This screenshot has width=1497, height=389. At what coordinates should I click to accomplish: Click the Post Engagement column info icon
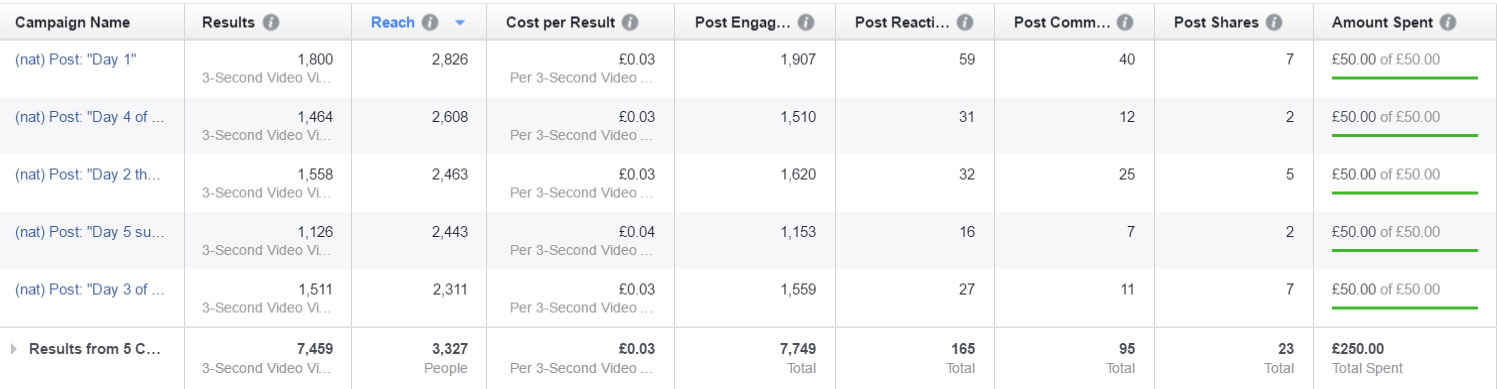tap(806, 22)
